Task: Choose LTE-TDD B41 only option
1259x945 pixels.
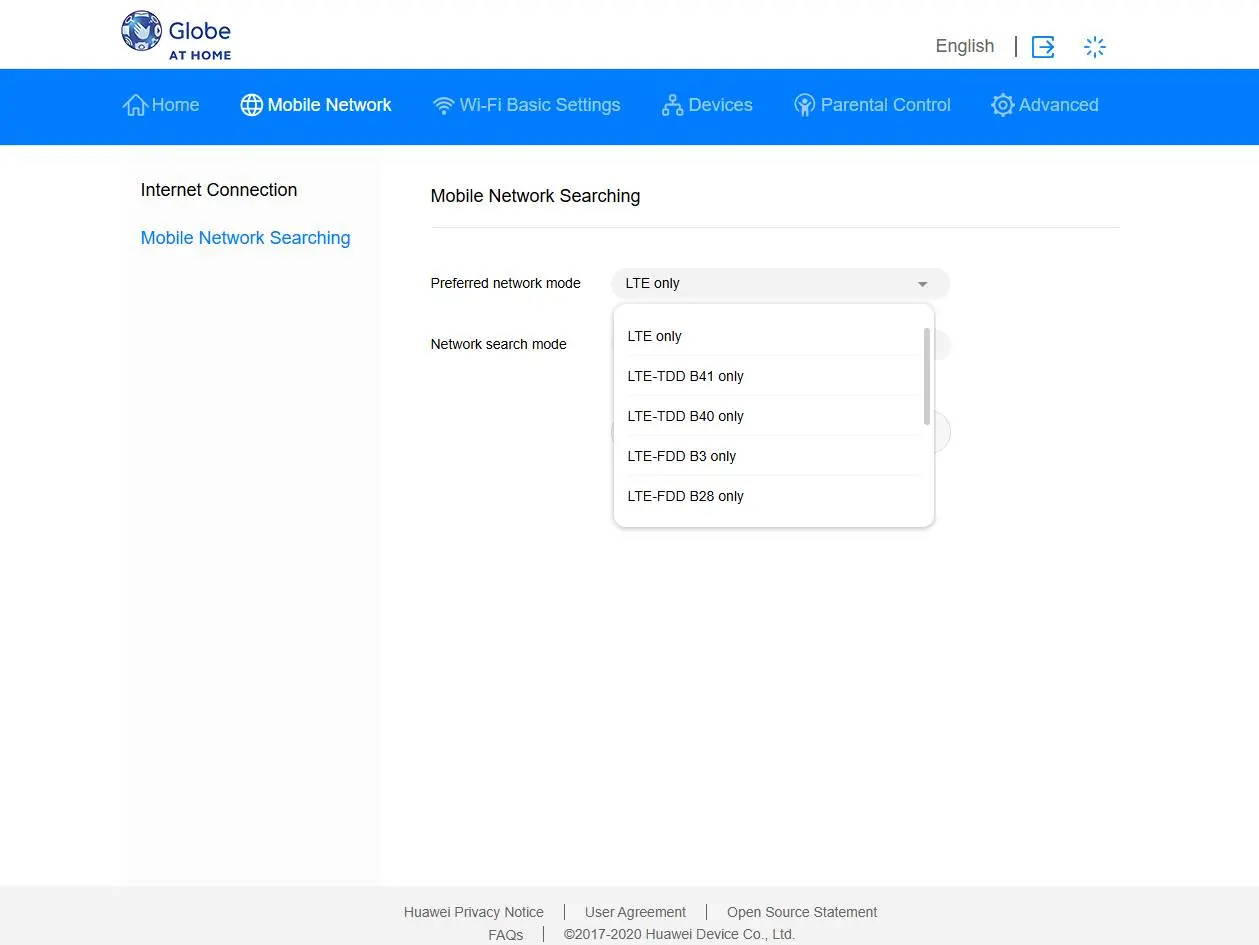Action: tap(773, 376)
